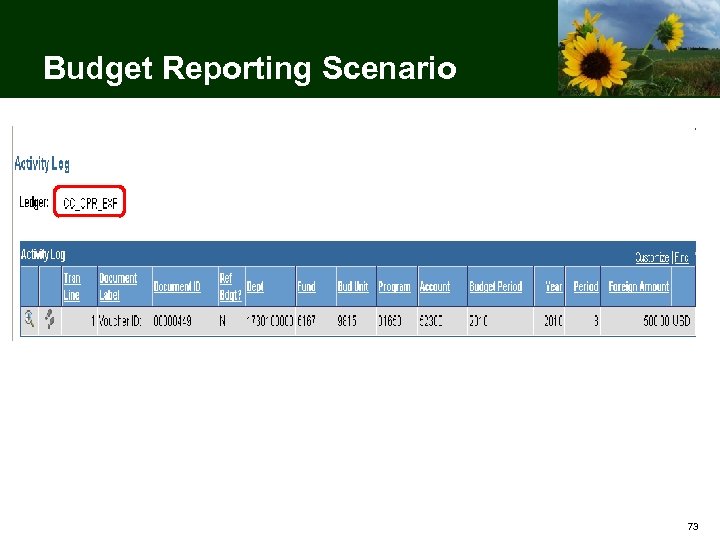
Task: Sort by Budget Period column header
Action: tap(495, 287)
